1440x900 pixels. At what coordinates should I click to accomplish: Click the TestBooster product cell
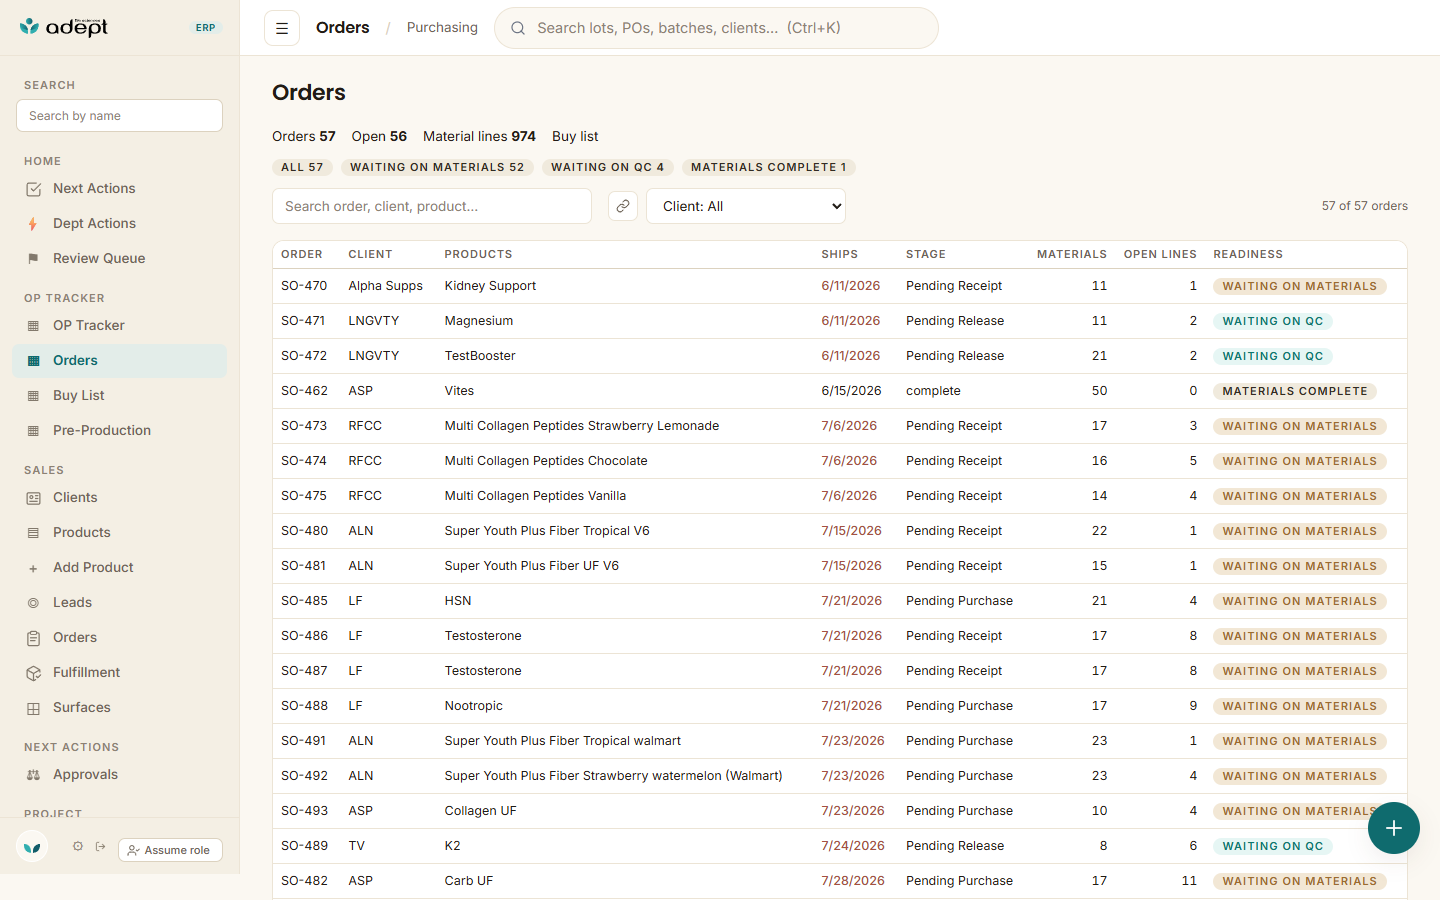(480, 356)
